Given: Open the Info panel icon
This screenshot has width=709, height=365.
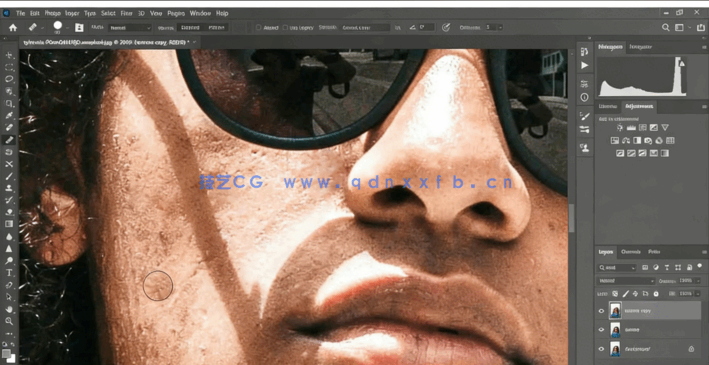Looking at the screenshot, I should coord(584,97).
